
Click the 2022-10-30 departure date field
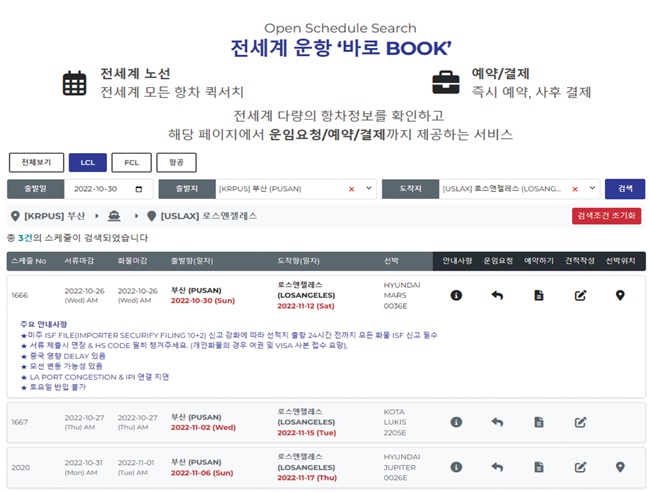click(x=100, y=189)
